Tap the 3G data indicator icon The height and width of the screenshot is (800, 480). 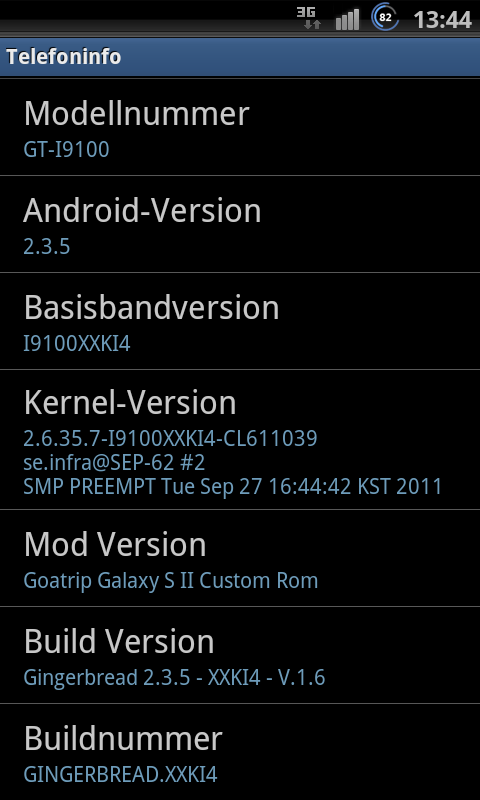coord(309,18)
